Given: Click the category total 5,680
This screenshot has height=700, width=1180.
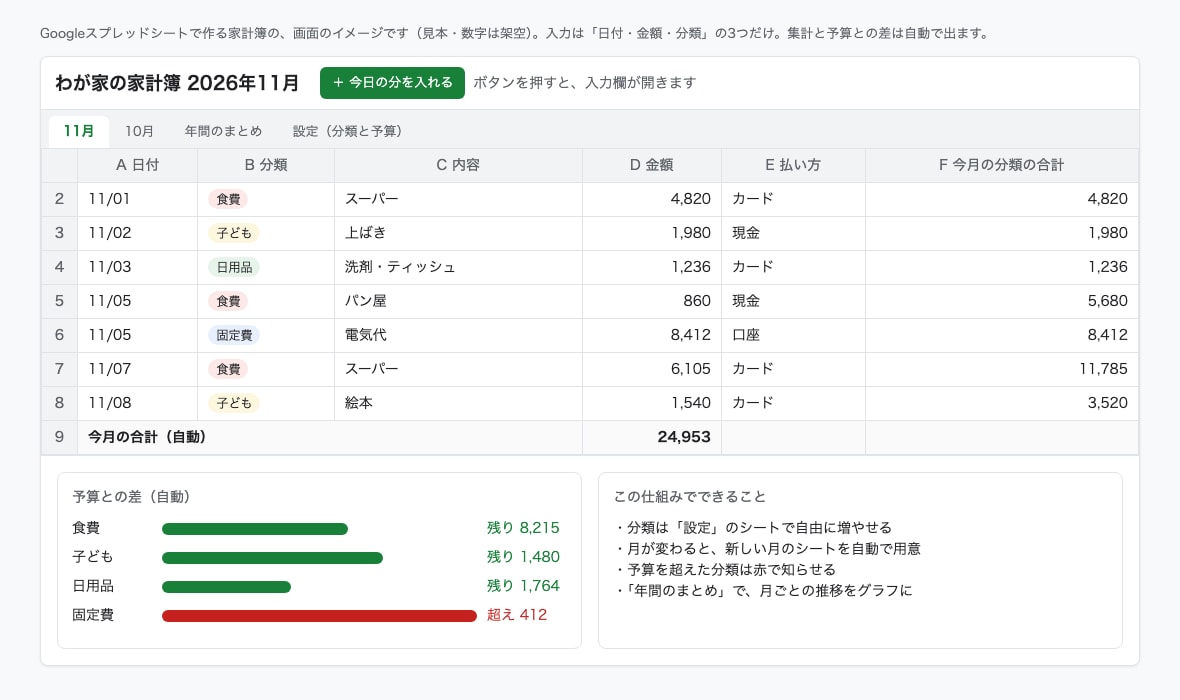Looking at the screenshot, I should pos(1002,301).
